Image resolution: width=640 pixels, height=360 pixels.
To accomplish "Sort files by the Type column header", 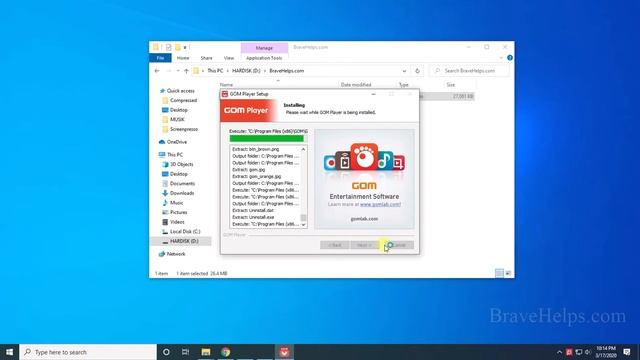I will pyautogui.click(x=404, y=84).
